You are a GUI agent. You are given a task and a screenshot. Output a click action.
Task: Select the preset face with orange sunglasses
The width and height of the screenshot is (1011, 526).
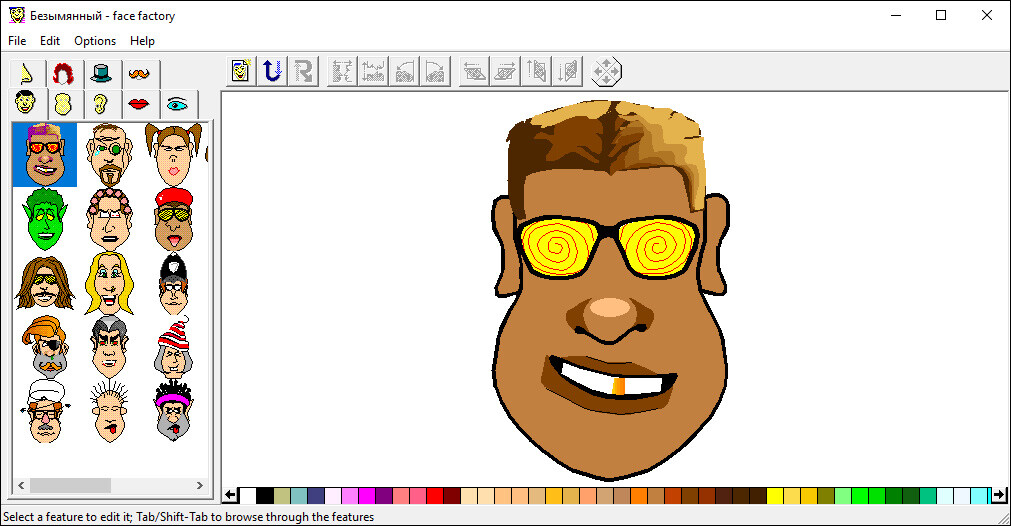pos(44,155)
